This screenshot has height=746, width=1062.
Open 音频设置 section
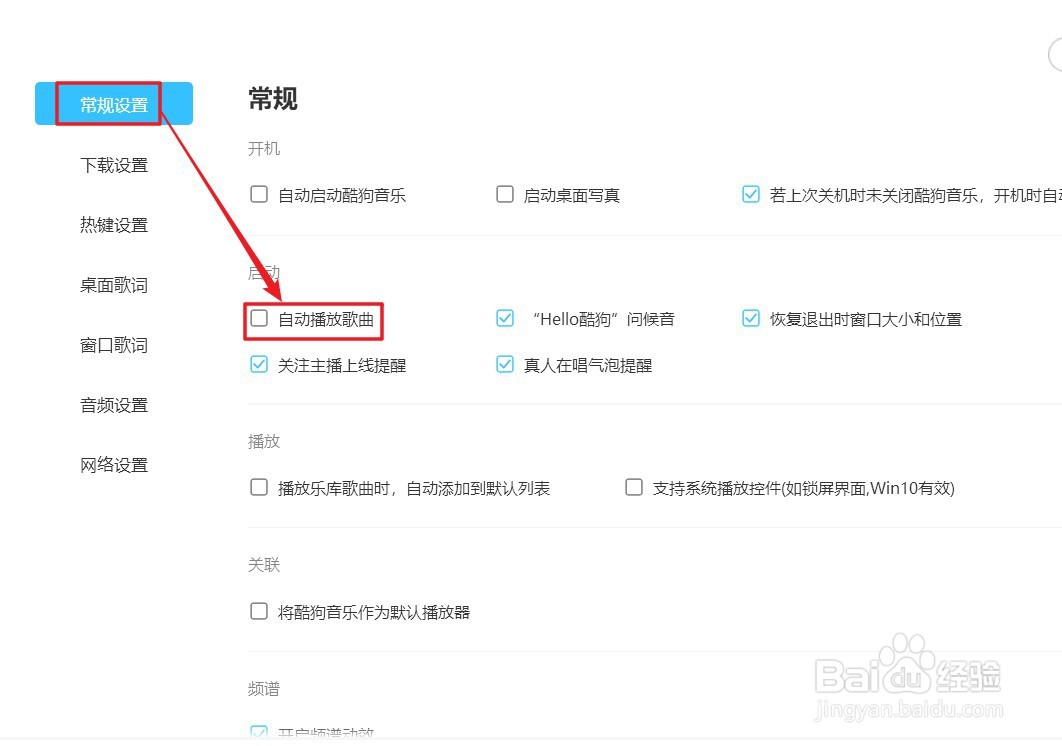[x=114, y=405]
